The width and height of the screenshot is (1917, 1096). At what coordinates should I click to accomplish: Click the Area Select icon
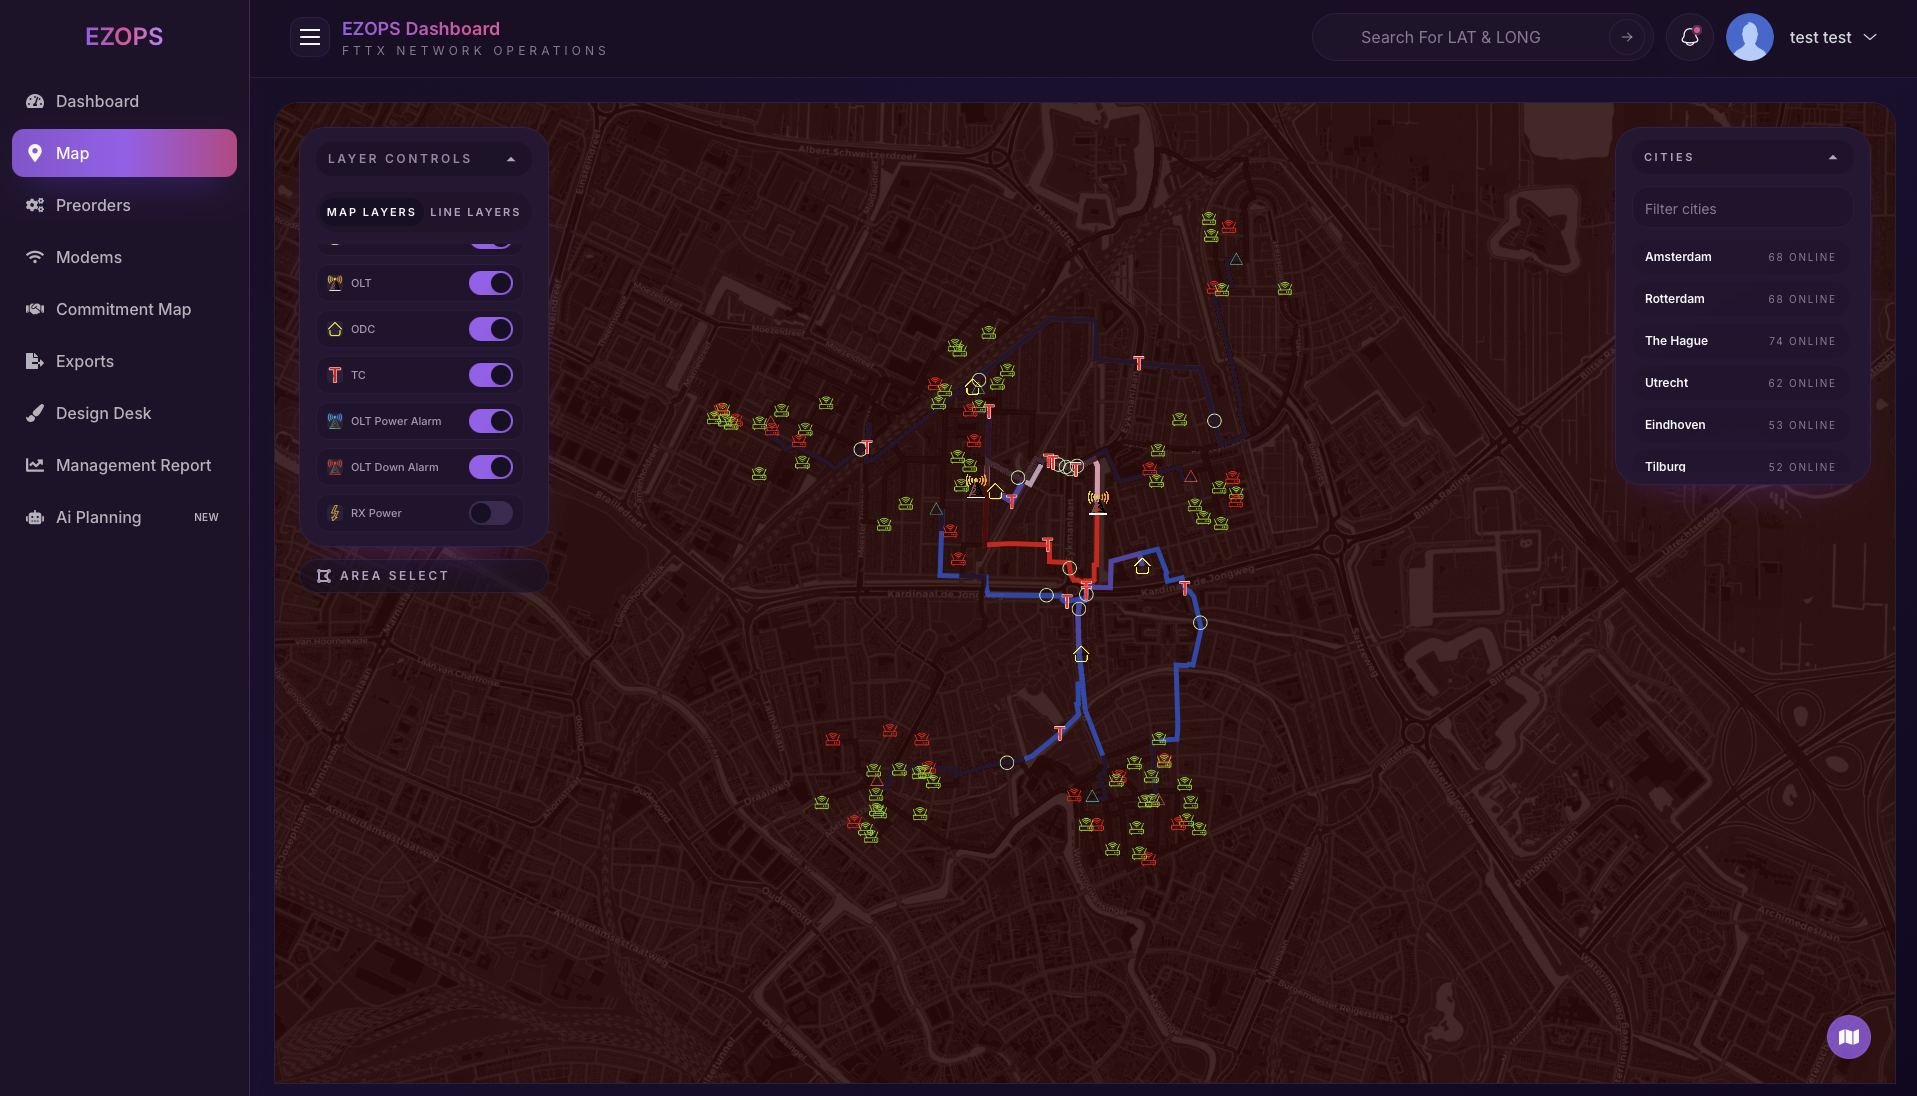[x=323, y=575]
